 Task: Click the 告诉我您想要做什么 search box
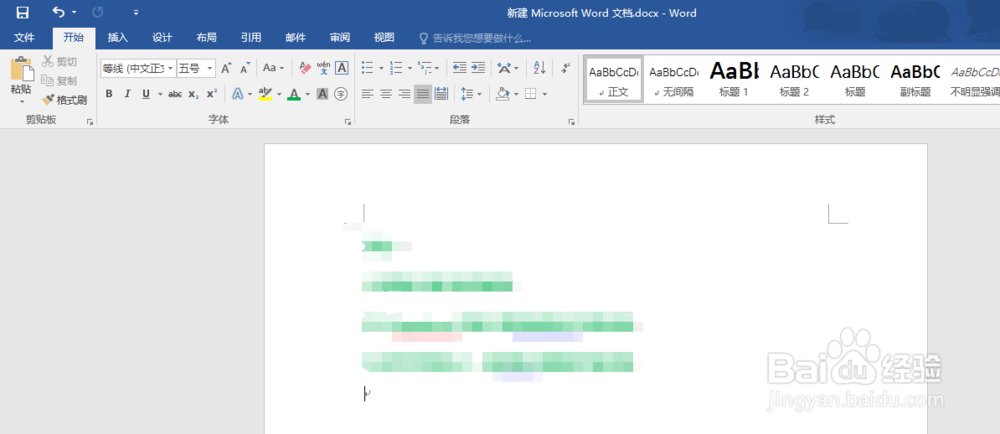(x=475, y=38)
